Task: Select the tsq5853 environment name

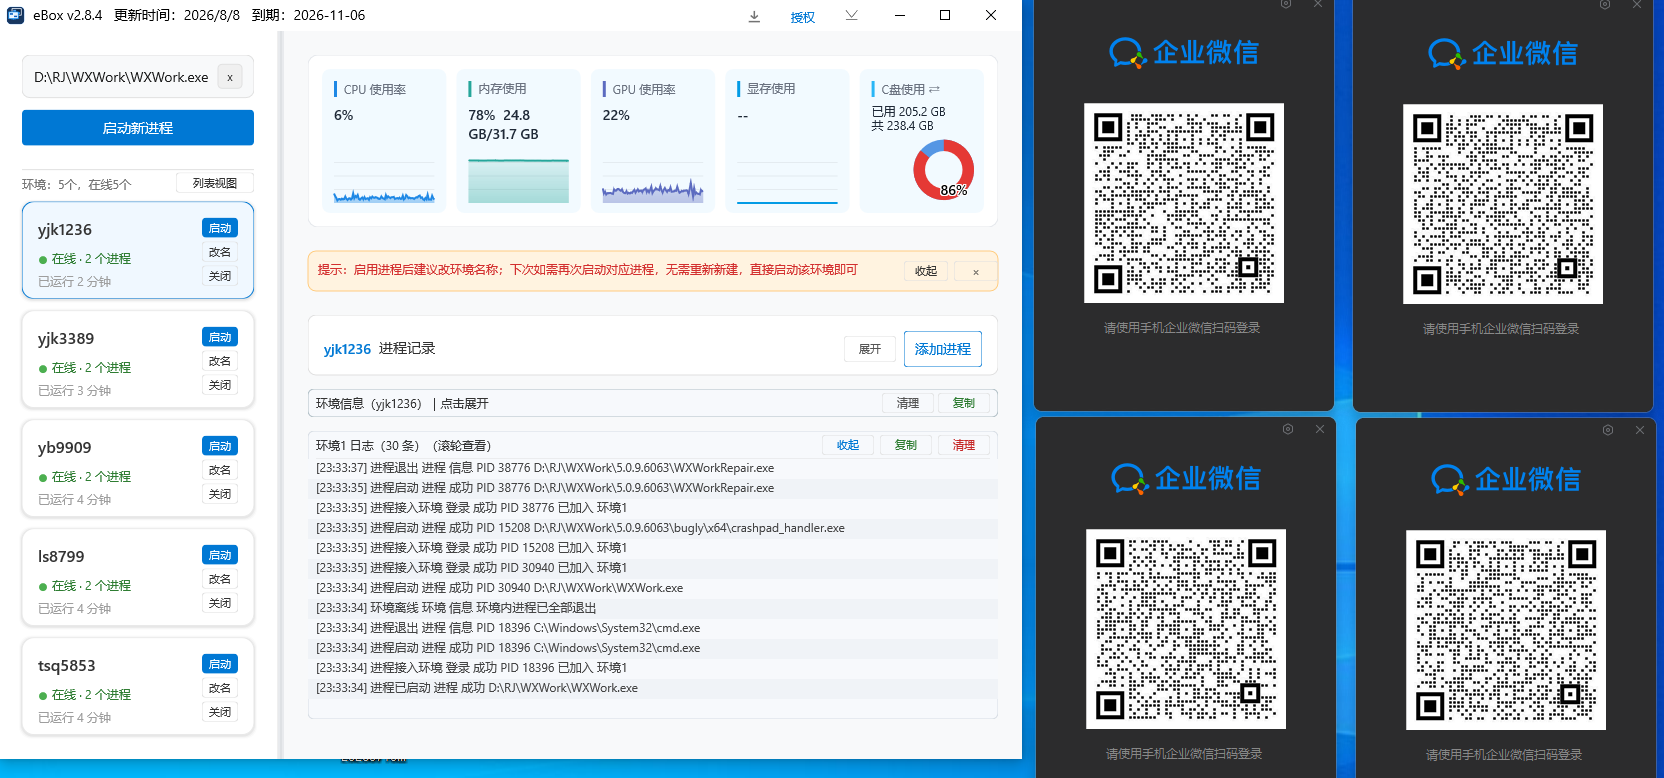Action: point(67,666)
